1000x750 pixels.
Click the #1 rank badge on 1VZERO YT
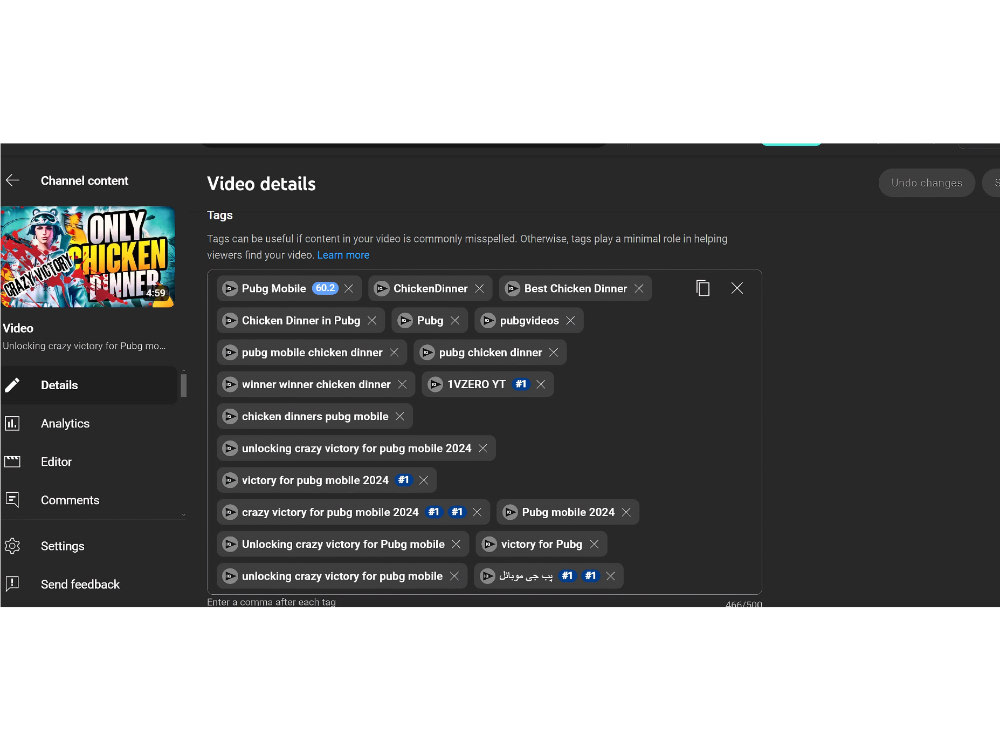pyautogui.click(x=521, y=384)
